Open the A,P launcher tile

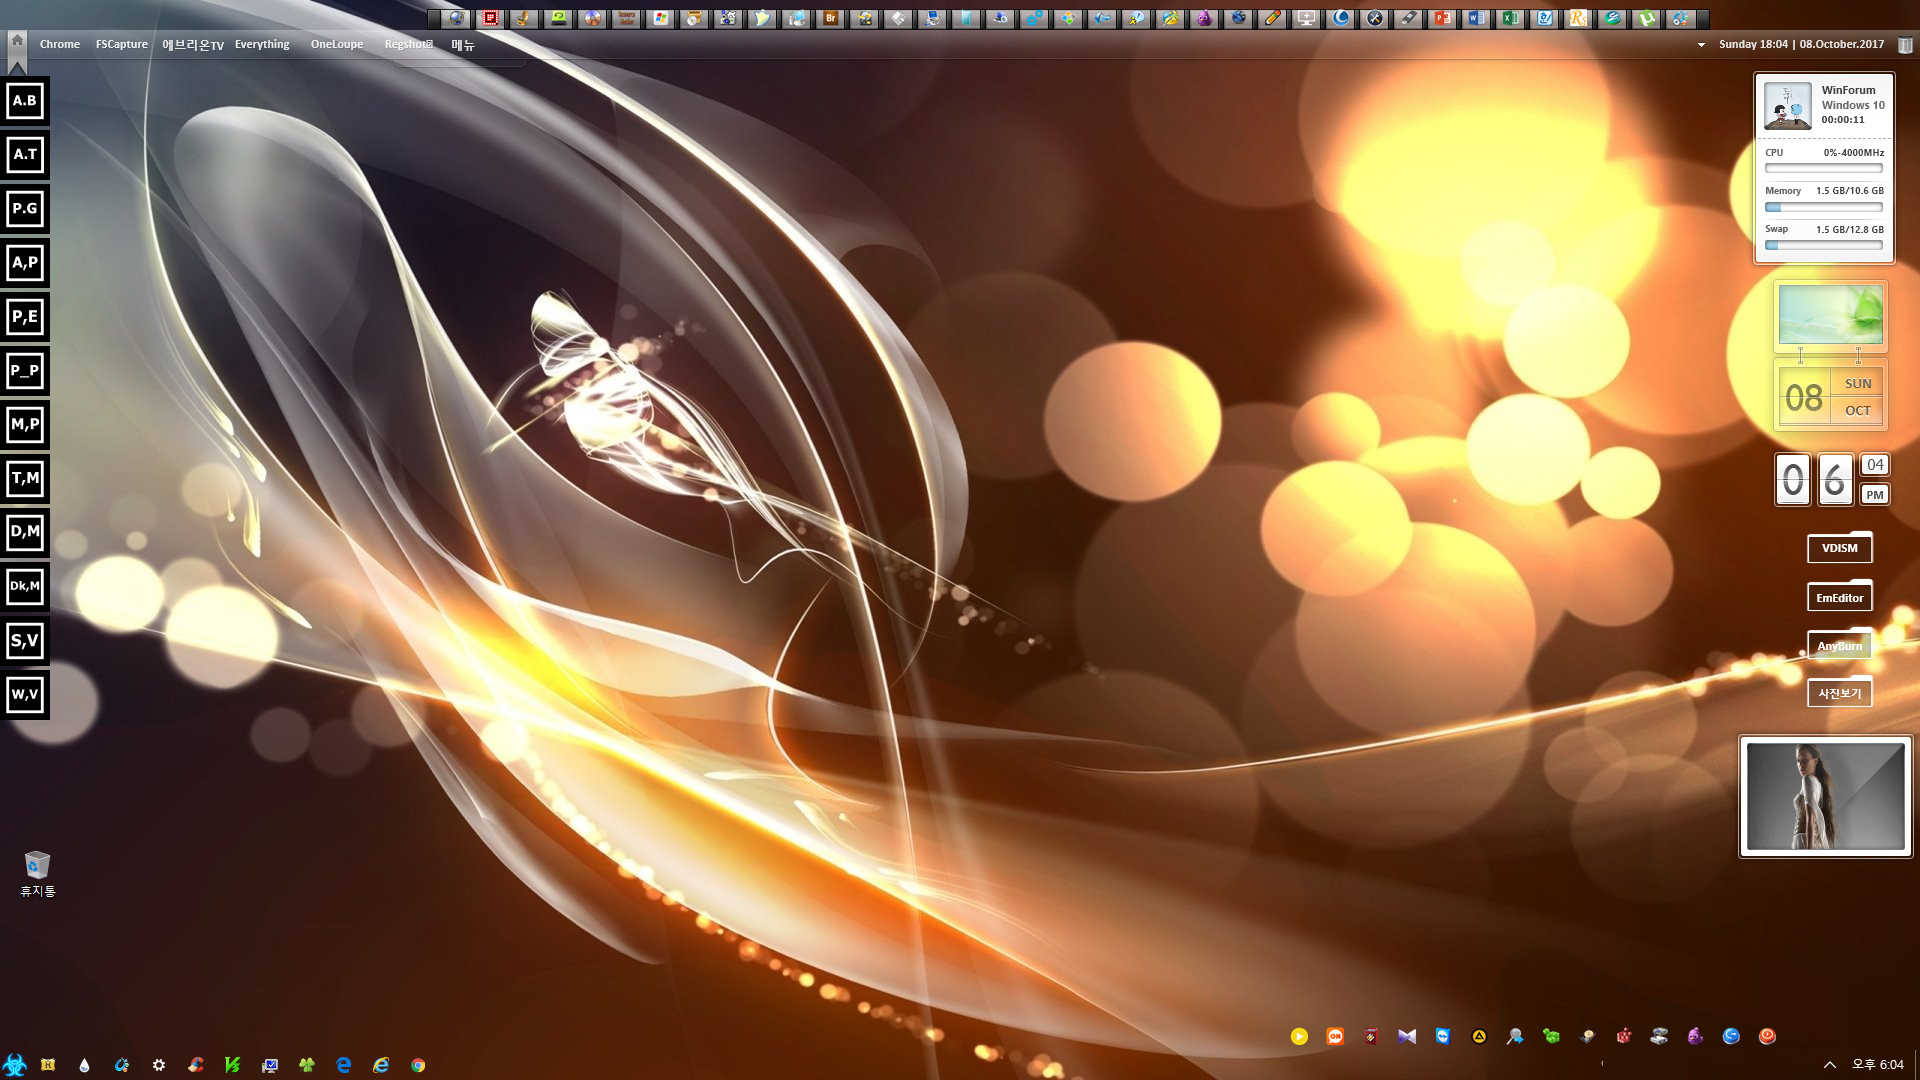tap(25, 263)
